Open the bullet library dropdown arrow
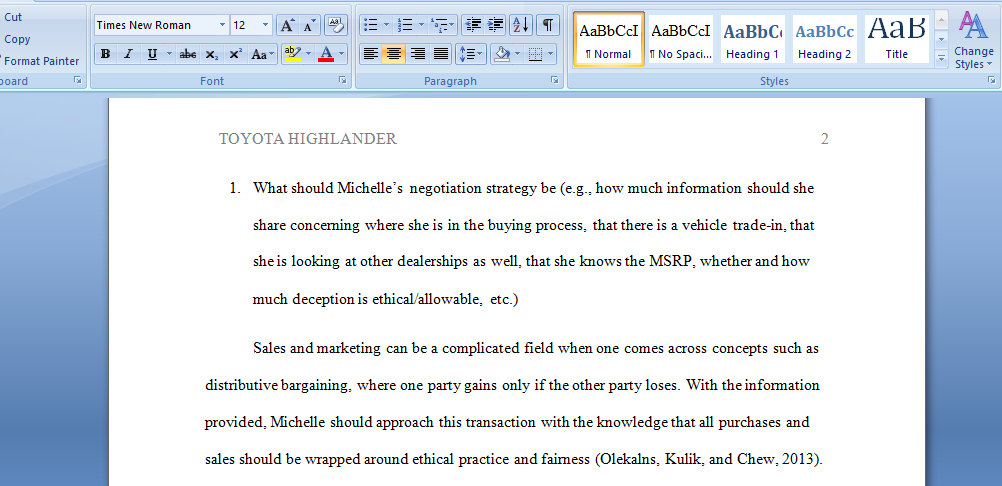 pyautogui.click(x=387, y=26)
